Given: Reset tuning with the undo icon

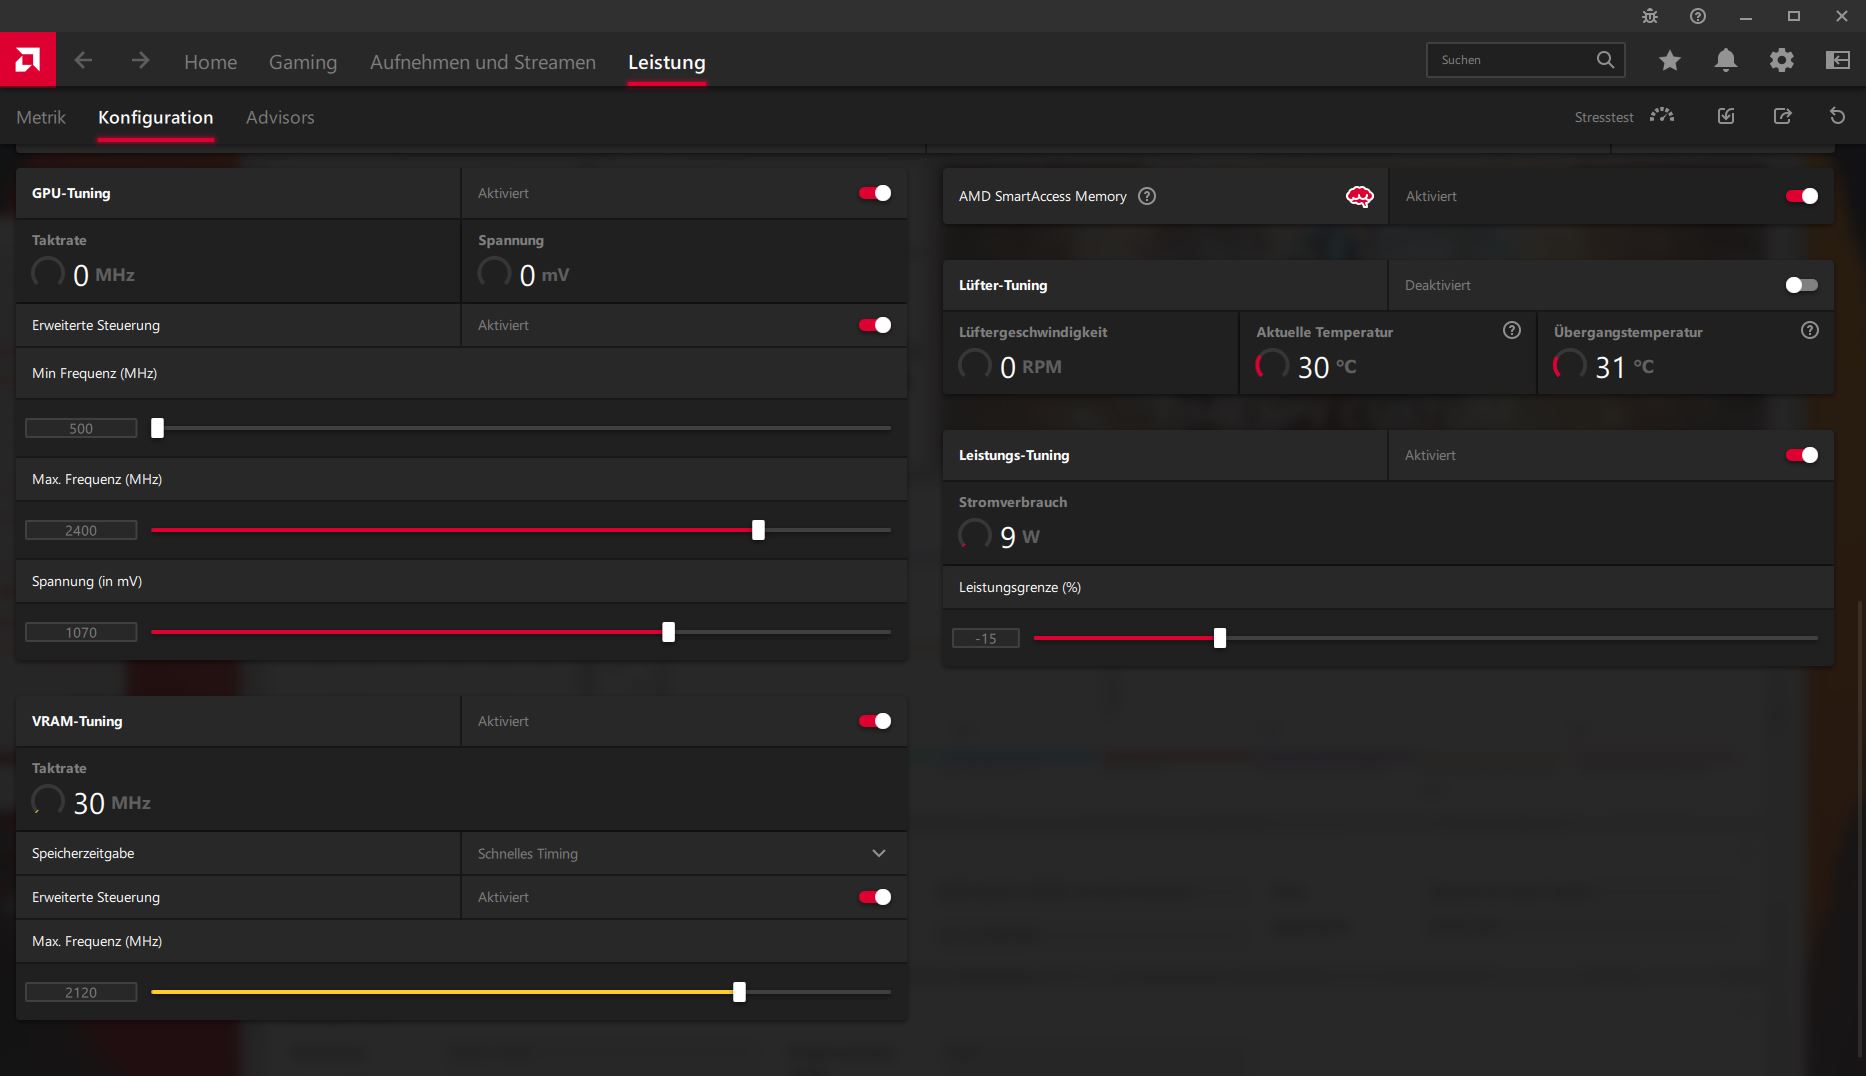Looking at the screenshot, I should [x=1838, y=116].
